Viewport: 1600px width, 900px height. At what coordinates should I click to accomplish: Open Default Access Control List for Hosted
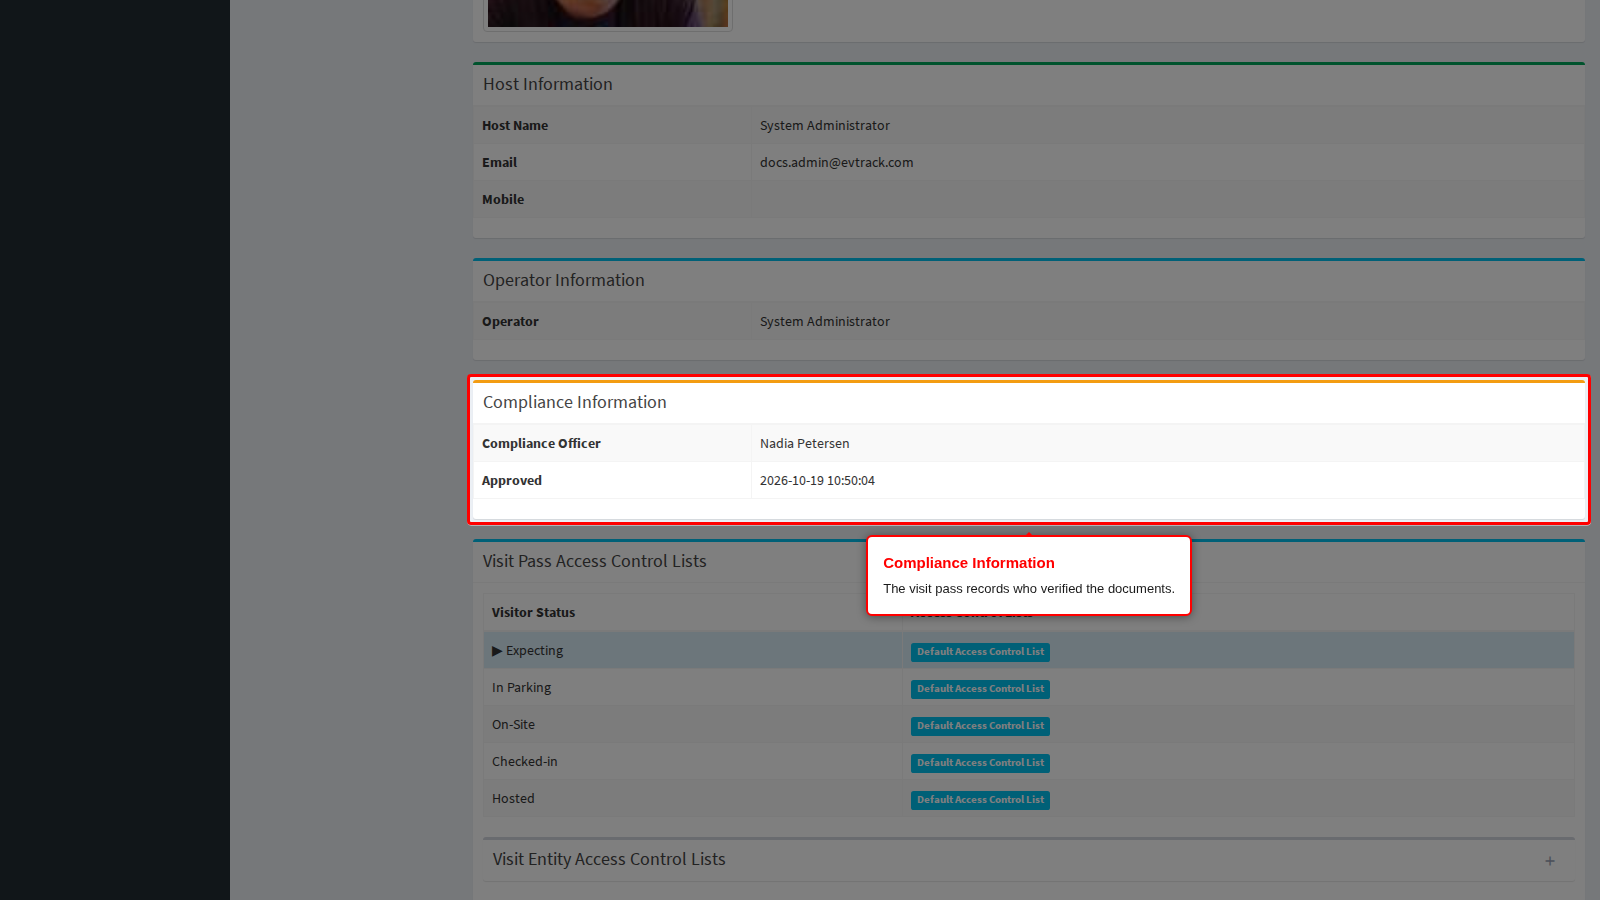(980, 800)
